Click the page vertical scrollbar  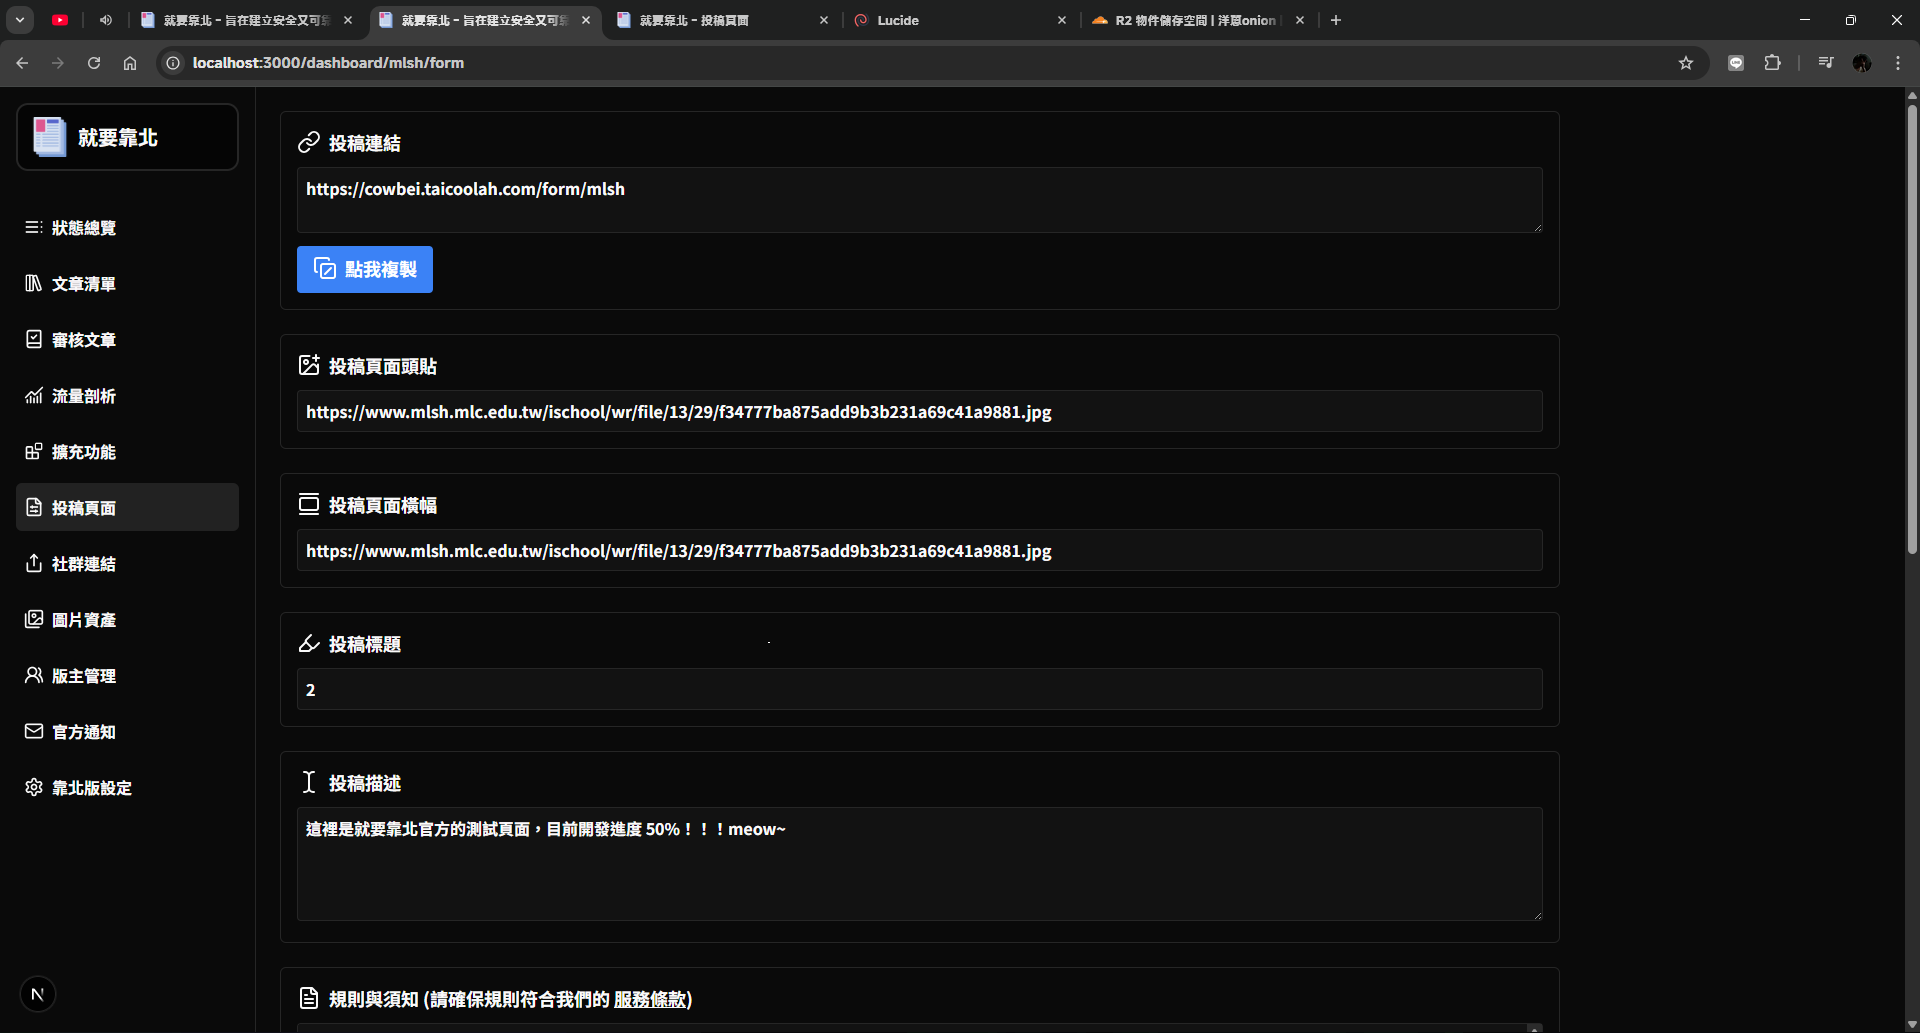click(1912, 330)
